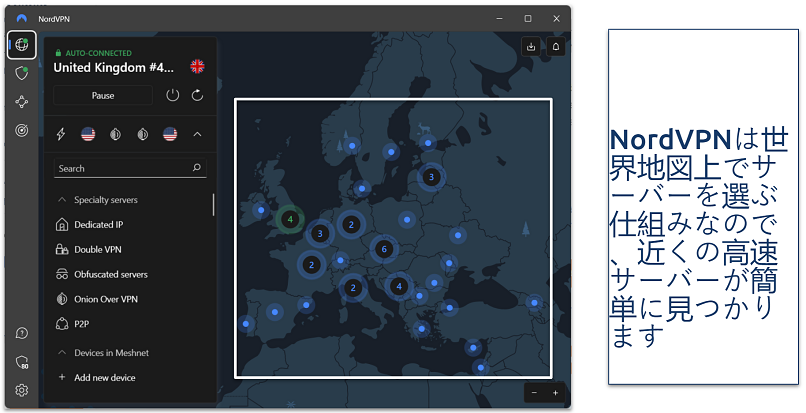The height and width of the screenshot is (413, 806).
Task: Disconnect using the power icon
Action: 172,95
